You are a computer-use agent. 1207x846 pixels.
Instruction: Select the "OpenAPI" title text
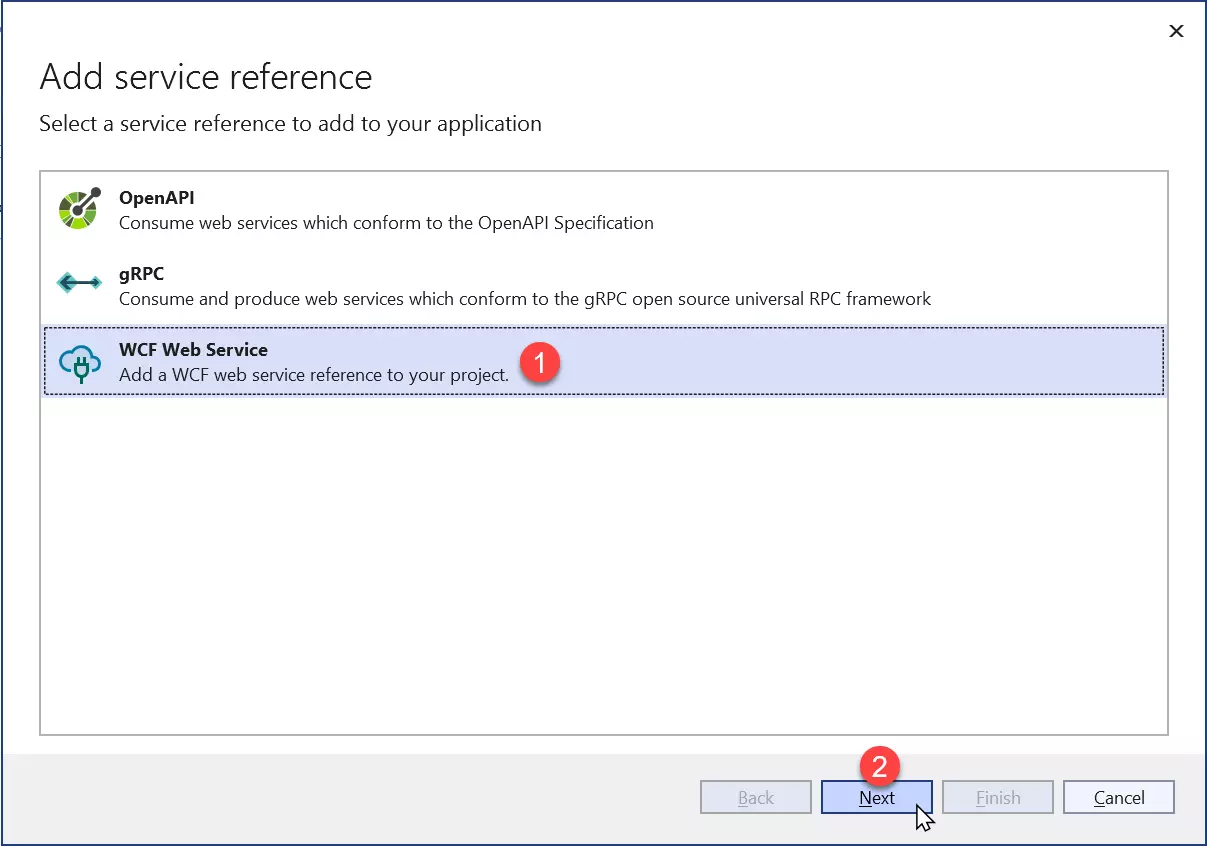coord(157,198)
